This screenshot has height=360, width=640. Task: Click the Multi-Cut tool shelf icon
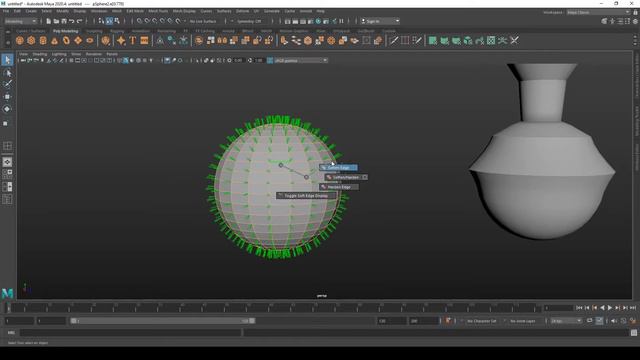(x=393, y=40)
